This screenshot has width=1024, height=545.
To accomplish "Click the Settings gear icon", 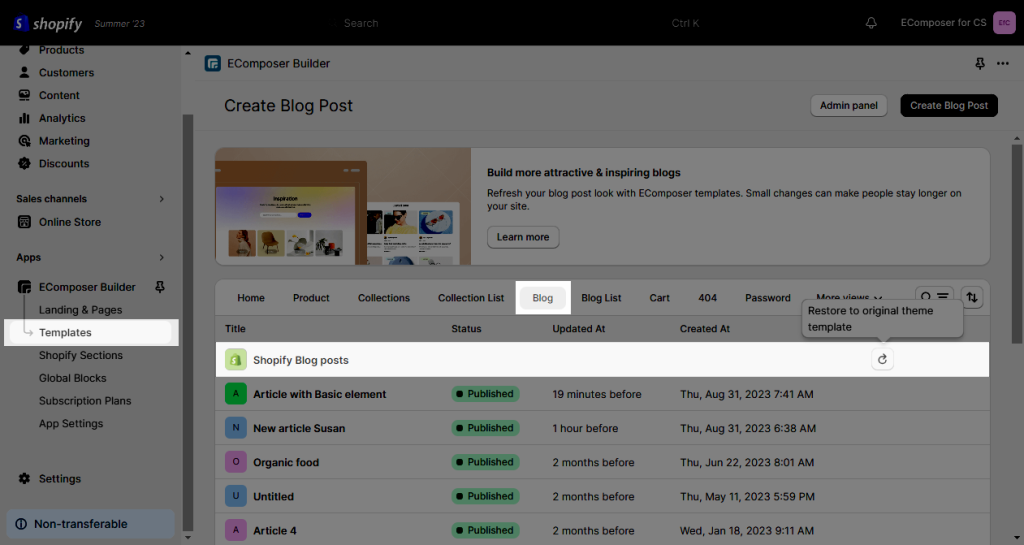I will click(x=24, y=478).
